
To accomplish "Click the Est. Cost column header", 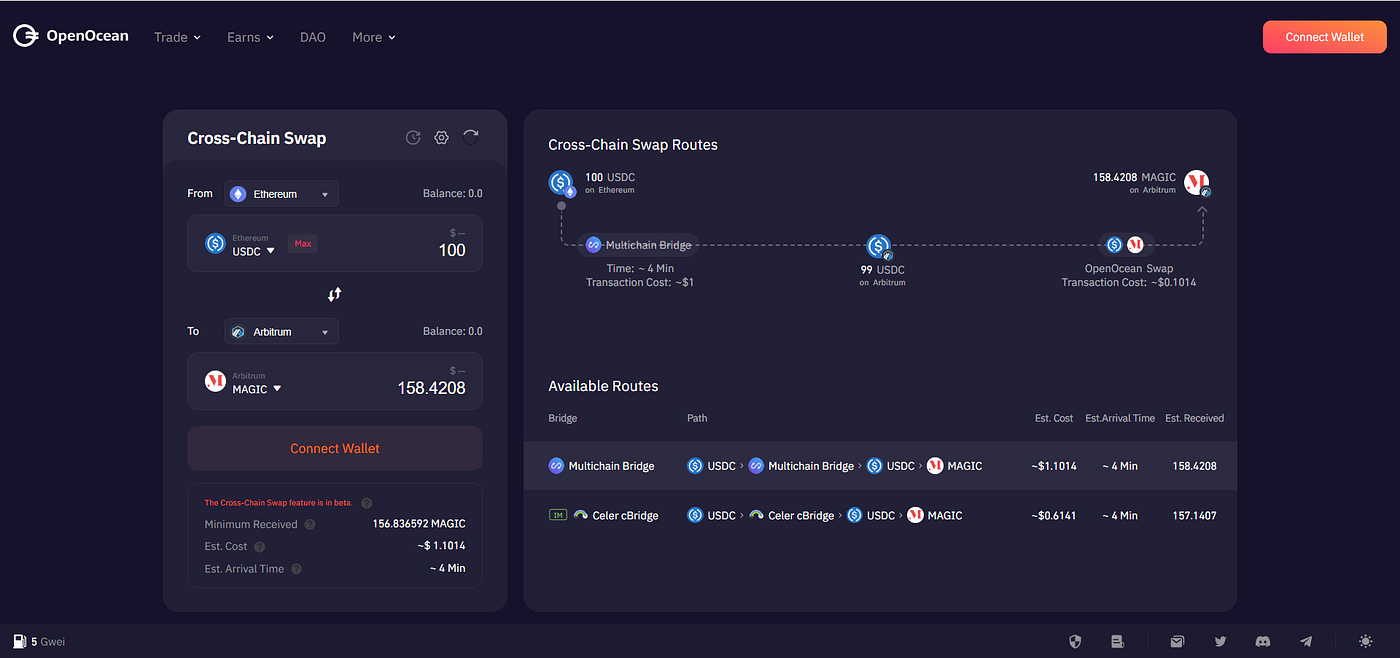I will (x=1054, y=418).
